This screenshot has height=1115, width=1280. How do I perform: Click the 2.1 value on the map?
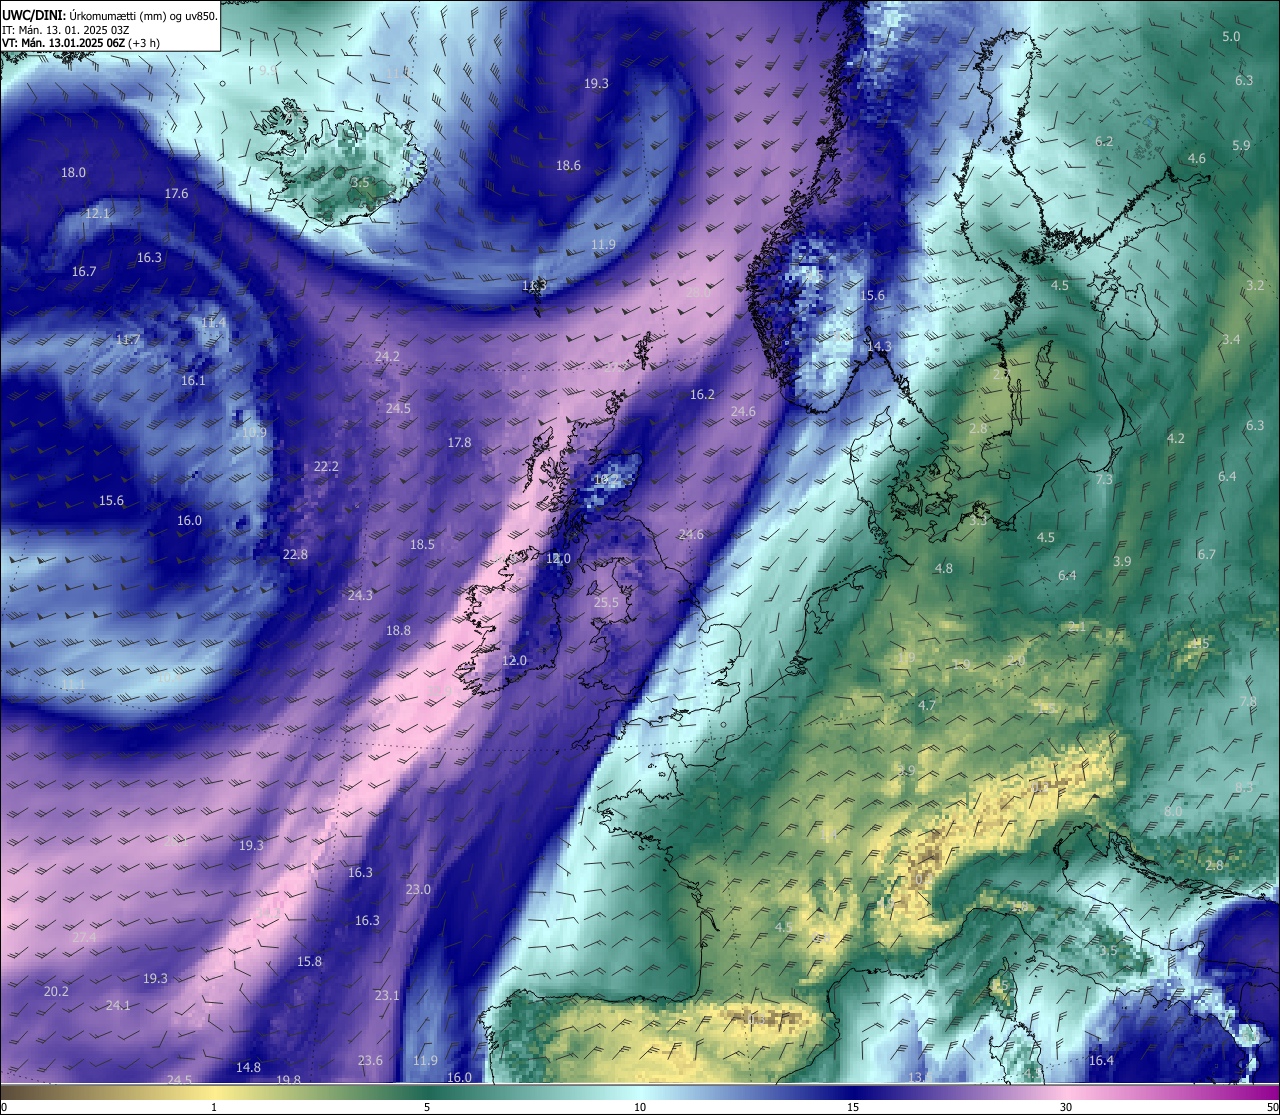(x=1076, y=627)
